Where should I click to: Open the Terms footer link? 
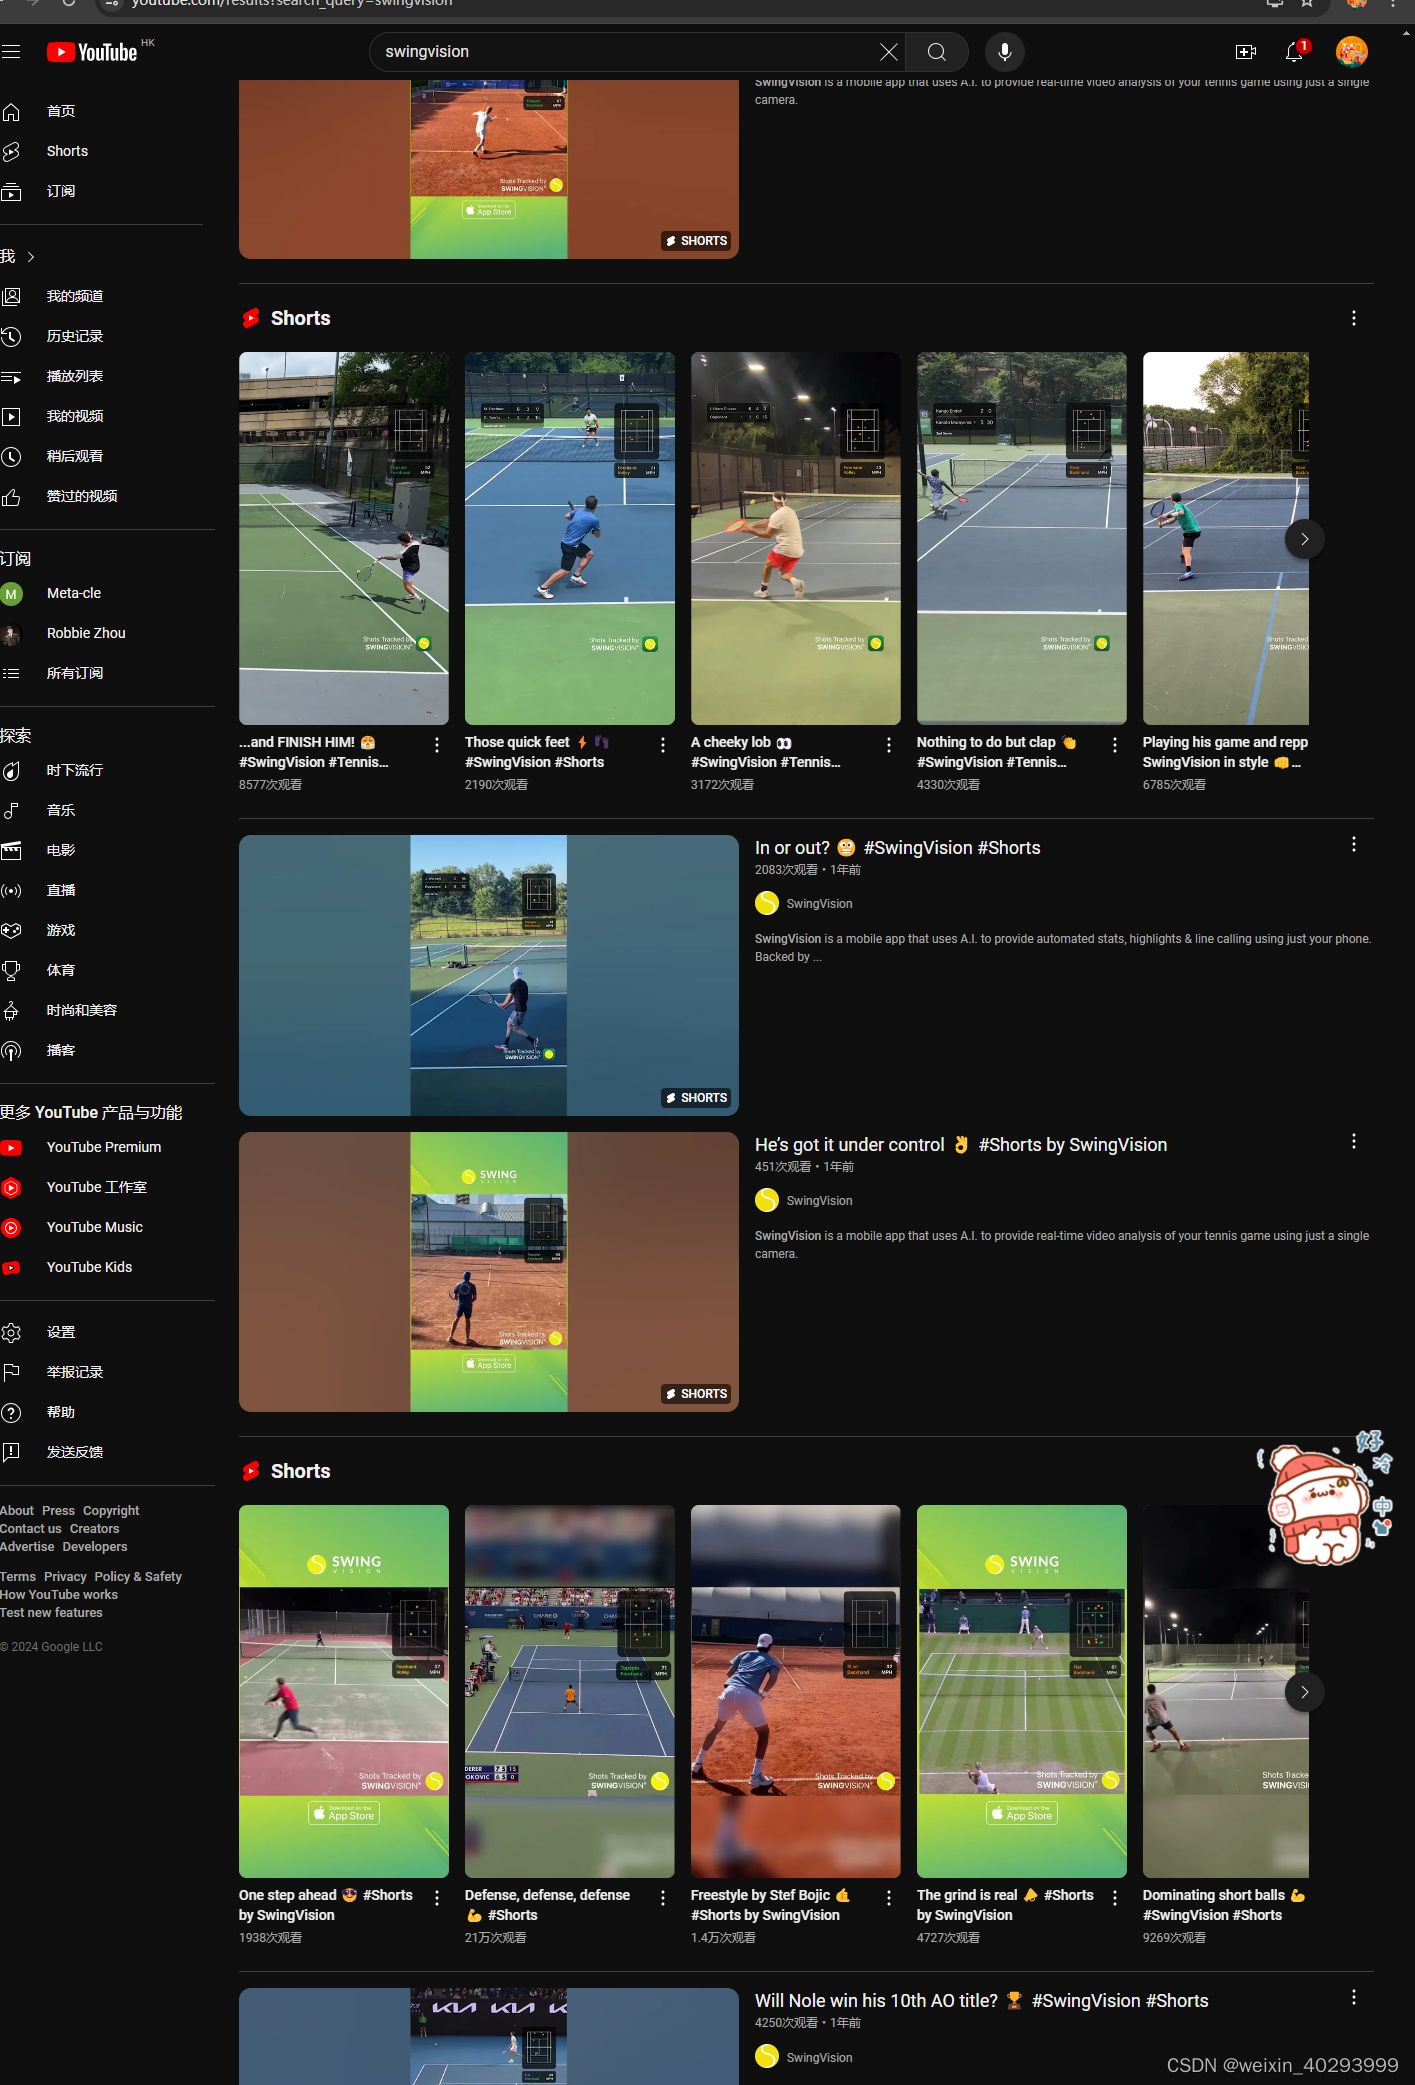pyautogui.click(x=18, y=1576)
